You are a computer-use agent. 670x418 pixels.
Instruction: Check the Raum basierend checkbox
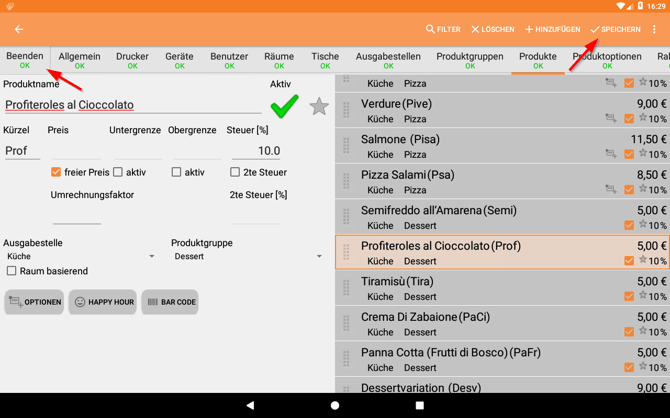(12, 271)
